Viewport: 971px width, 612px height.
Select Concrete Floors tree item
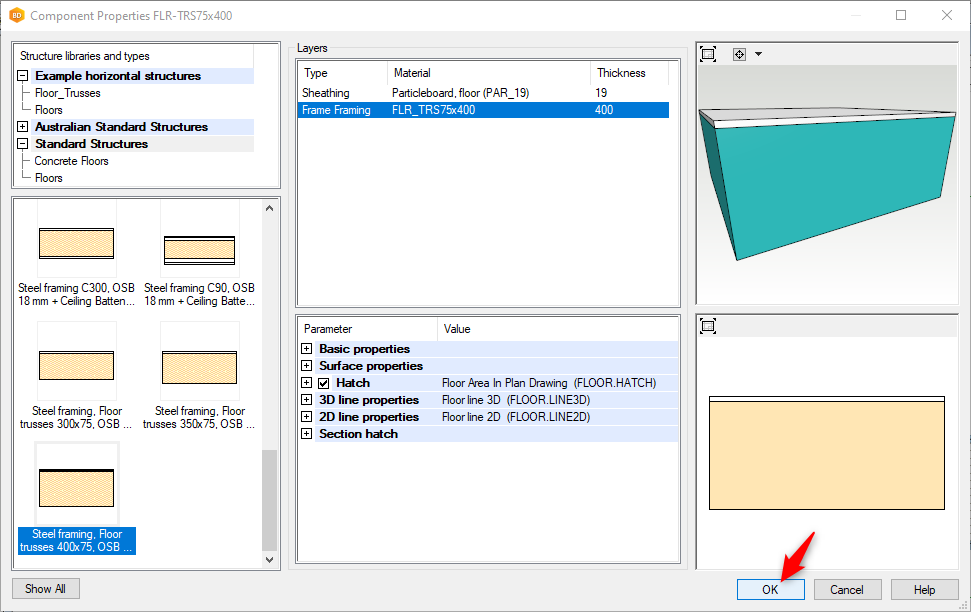tap(71, 161)
